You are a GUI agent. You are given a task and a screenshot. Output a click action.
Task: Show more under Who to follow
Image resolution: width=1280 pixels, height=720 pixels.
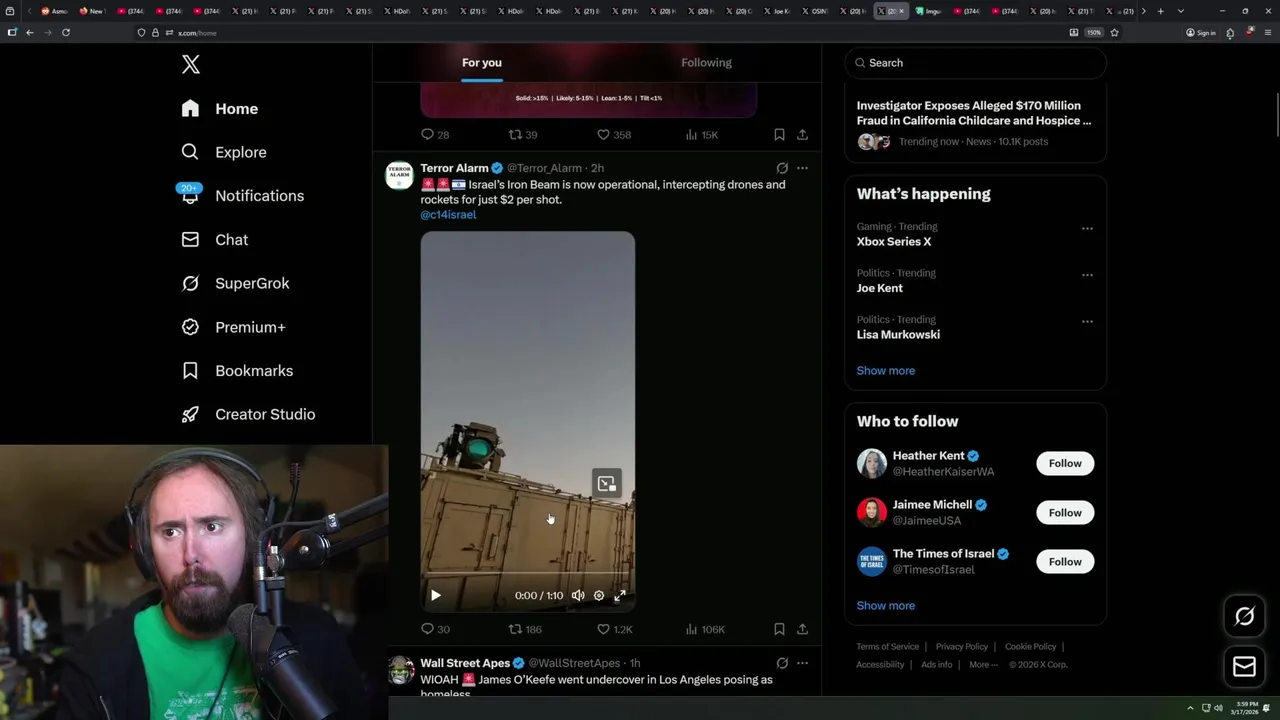886,606
